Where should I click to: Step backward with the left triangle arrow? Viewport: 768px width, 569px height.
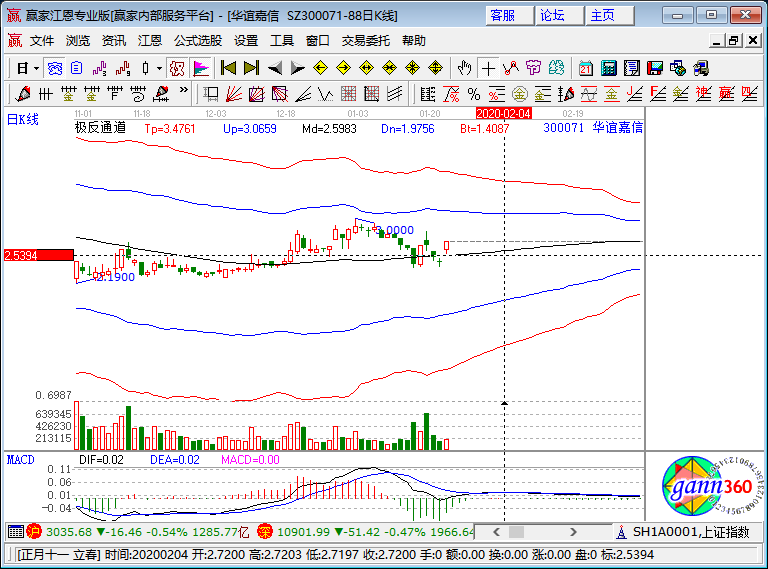coord(275,68)
